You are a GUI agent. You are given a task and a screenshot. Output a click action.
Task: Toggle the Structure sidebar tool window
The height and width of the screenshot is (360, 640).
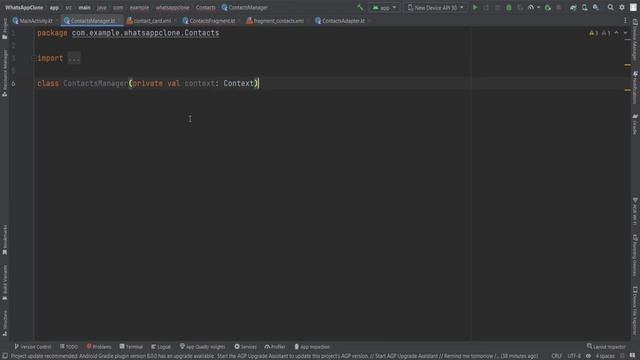pyautogui.click(x=4, y=323)
